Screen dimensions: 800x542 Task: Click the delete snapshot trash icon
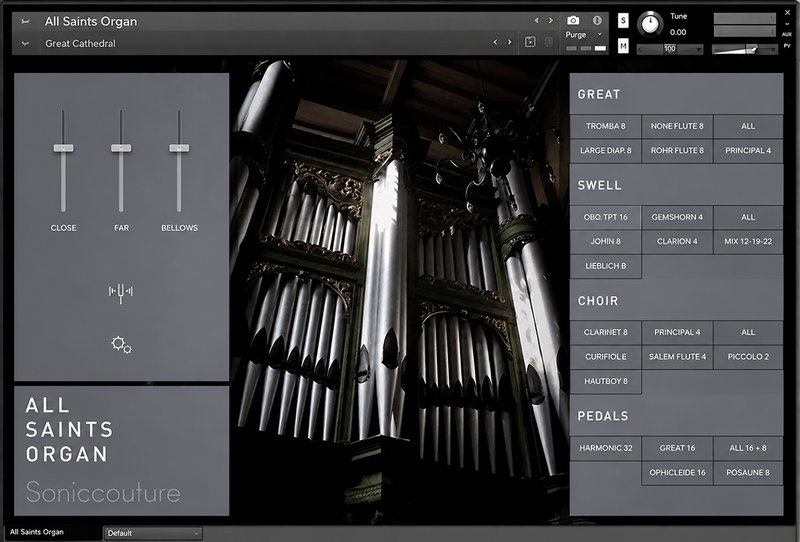click(x=548, y=42)
